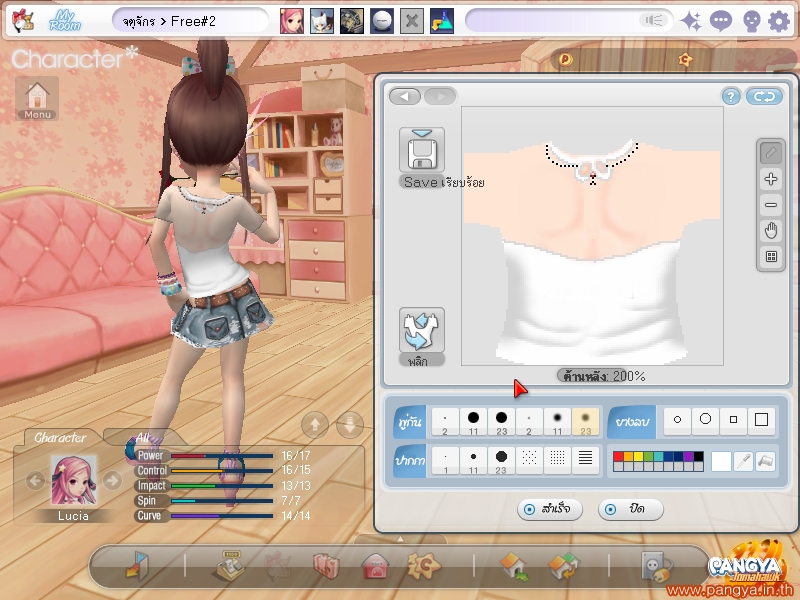Click the golf ball icon in top bar
The height and width of the screenshot is (600, 800).
(382, 21)
